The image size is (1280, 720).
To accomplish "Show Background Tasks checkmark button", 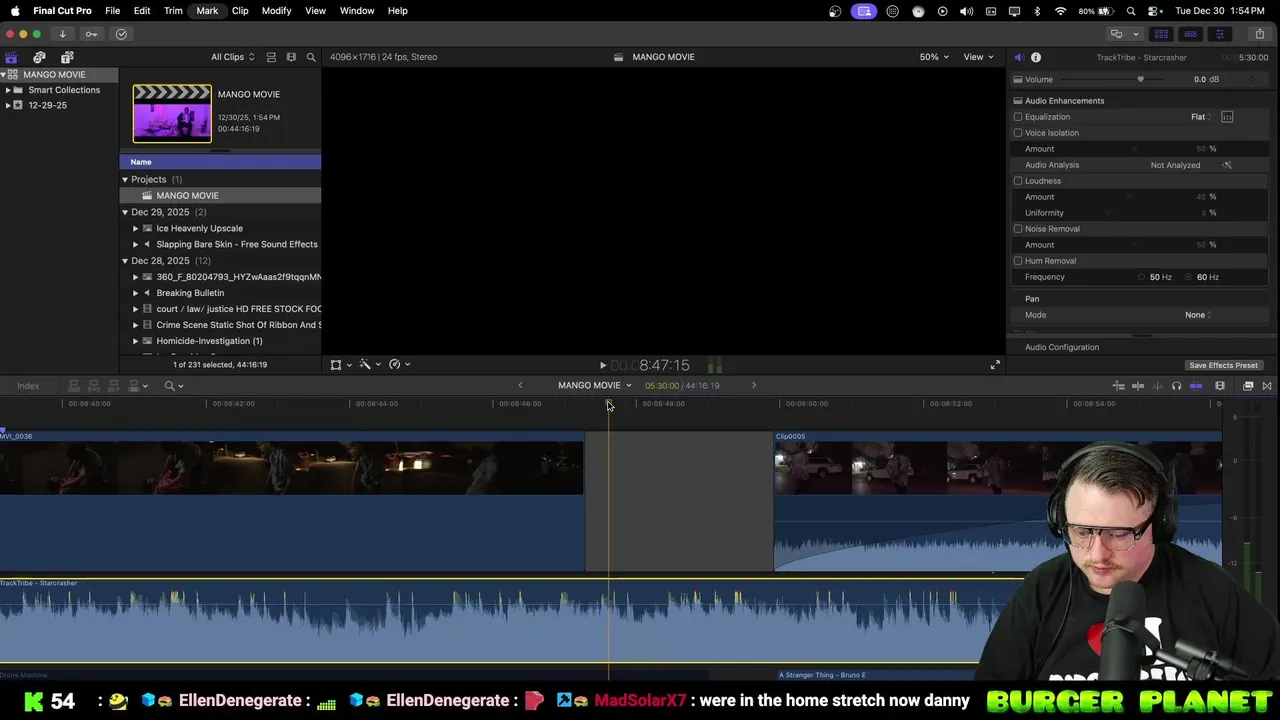I will point(121,34).
